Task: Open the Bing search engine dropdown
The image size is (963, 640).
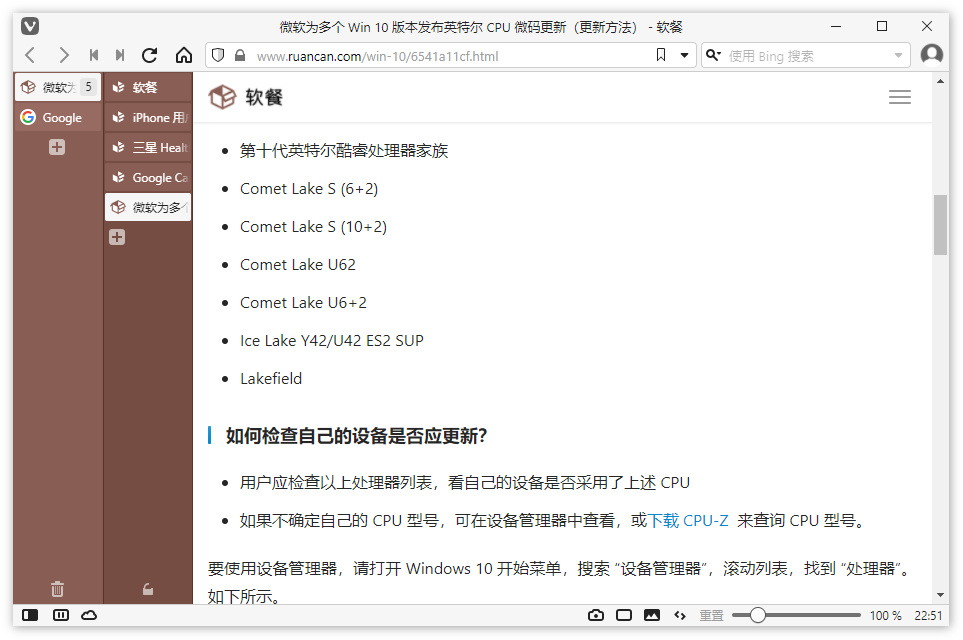Action: [x=897, y=55]
